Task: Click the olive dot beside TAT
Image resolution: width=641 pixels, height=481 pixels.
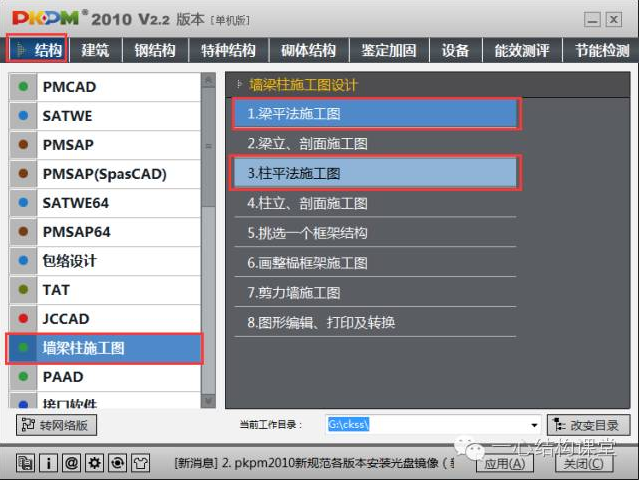Action: [23, 290]
